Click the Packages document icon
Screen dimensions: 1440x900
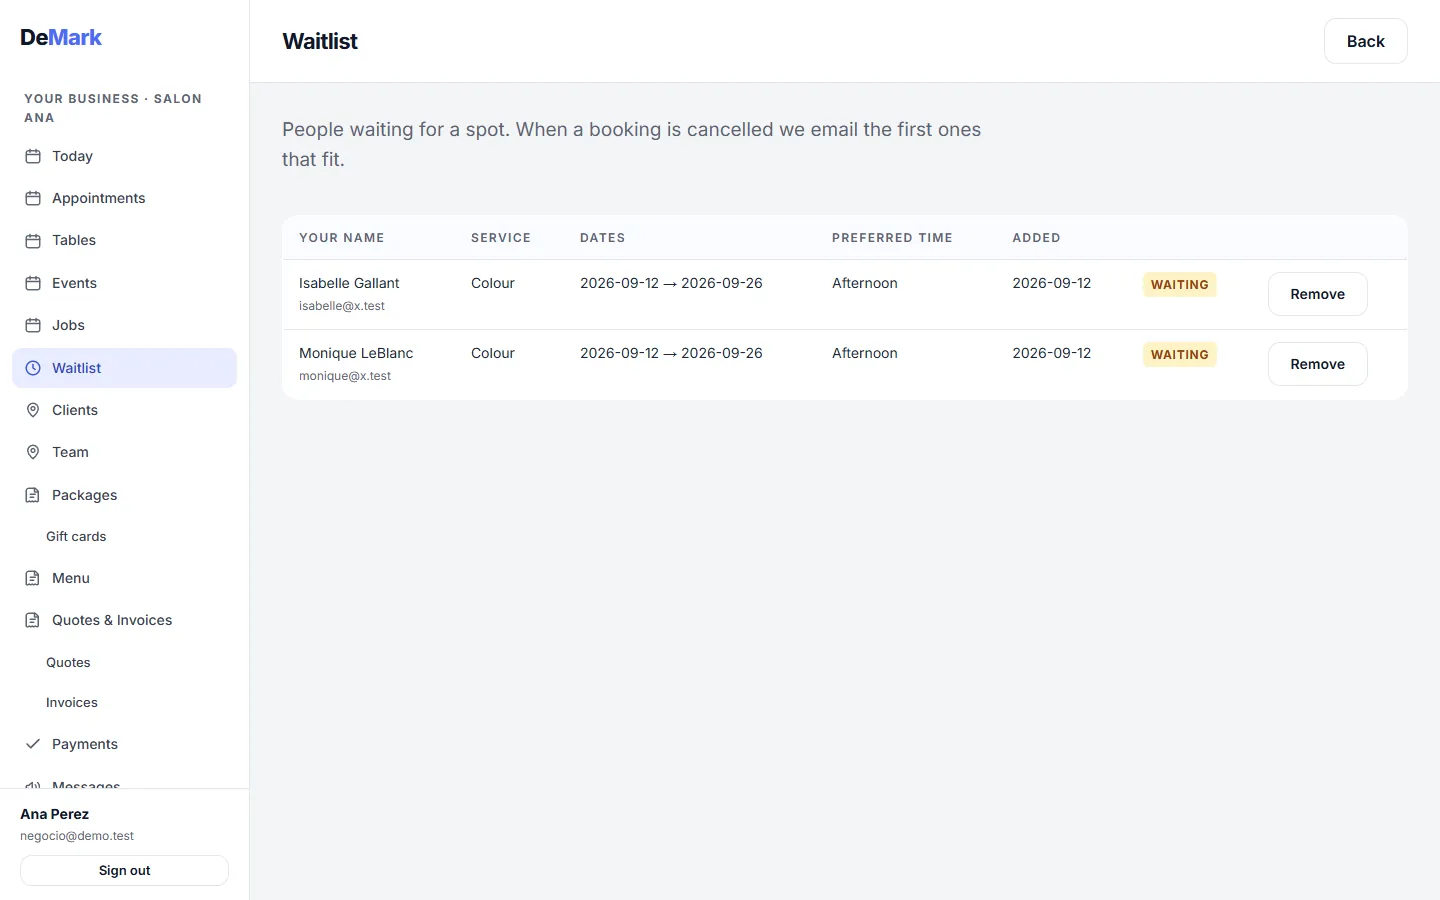(33, 495)
